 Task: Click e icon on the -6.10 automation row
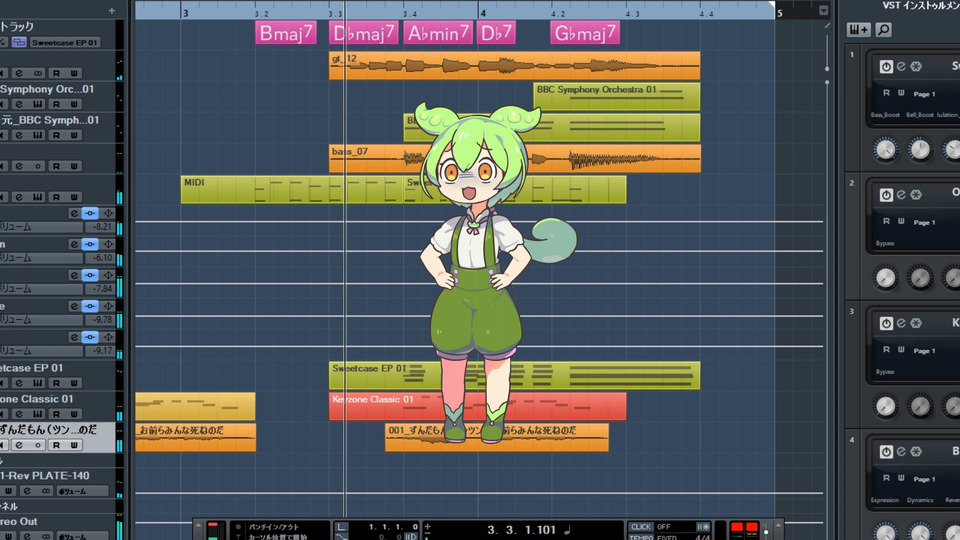pos(74,244)
